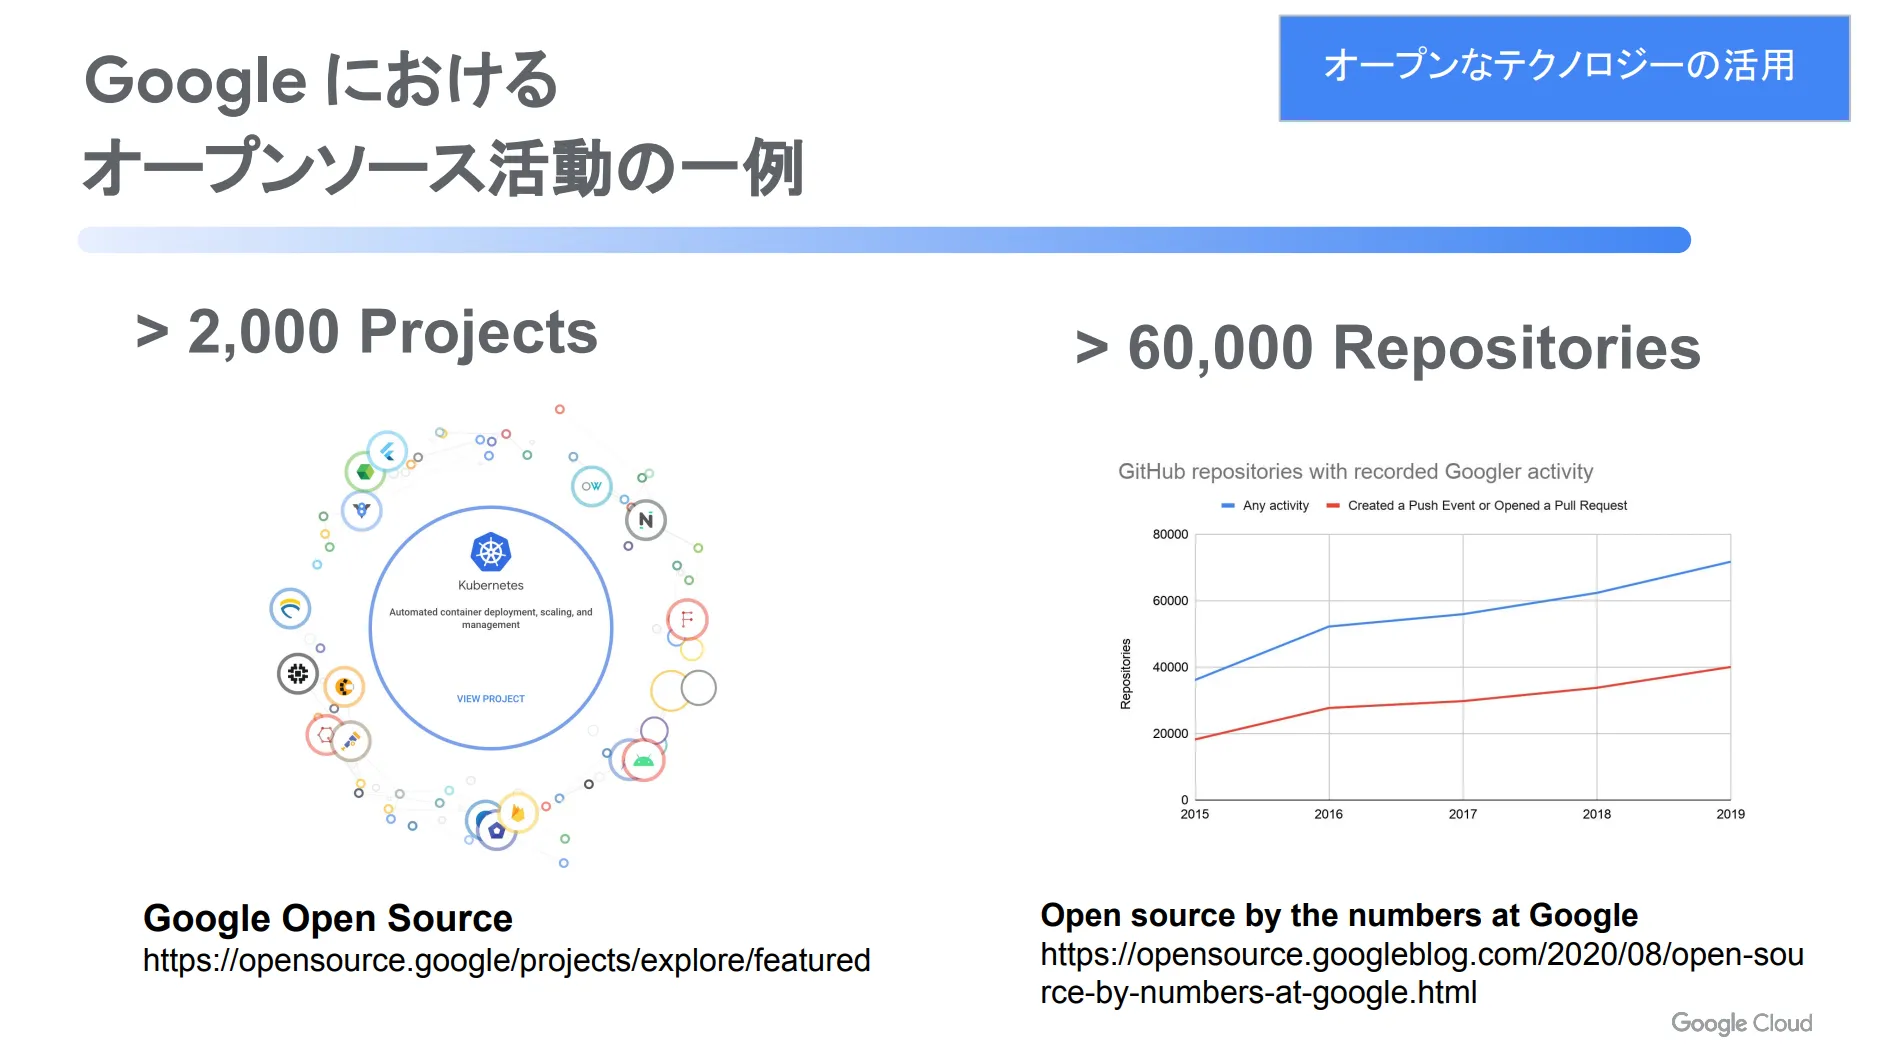Click the blue technology banner in the corner
This screenshot has width=1898, height=1060.
click(1564, 68)
